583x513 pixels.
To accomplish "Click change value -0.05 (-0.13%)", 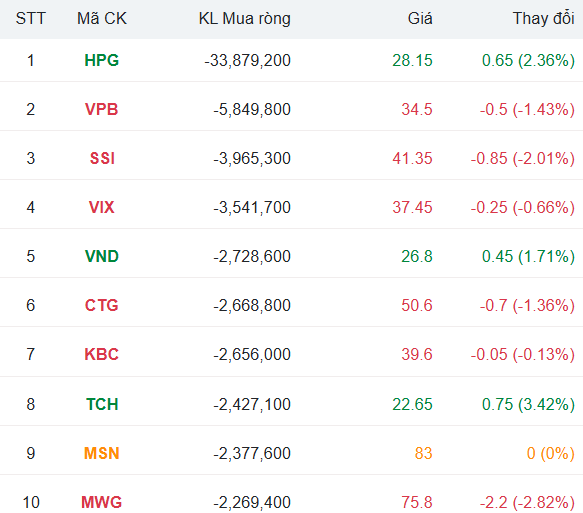I will click(x=523, y=354).
